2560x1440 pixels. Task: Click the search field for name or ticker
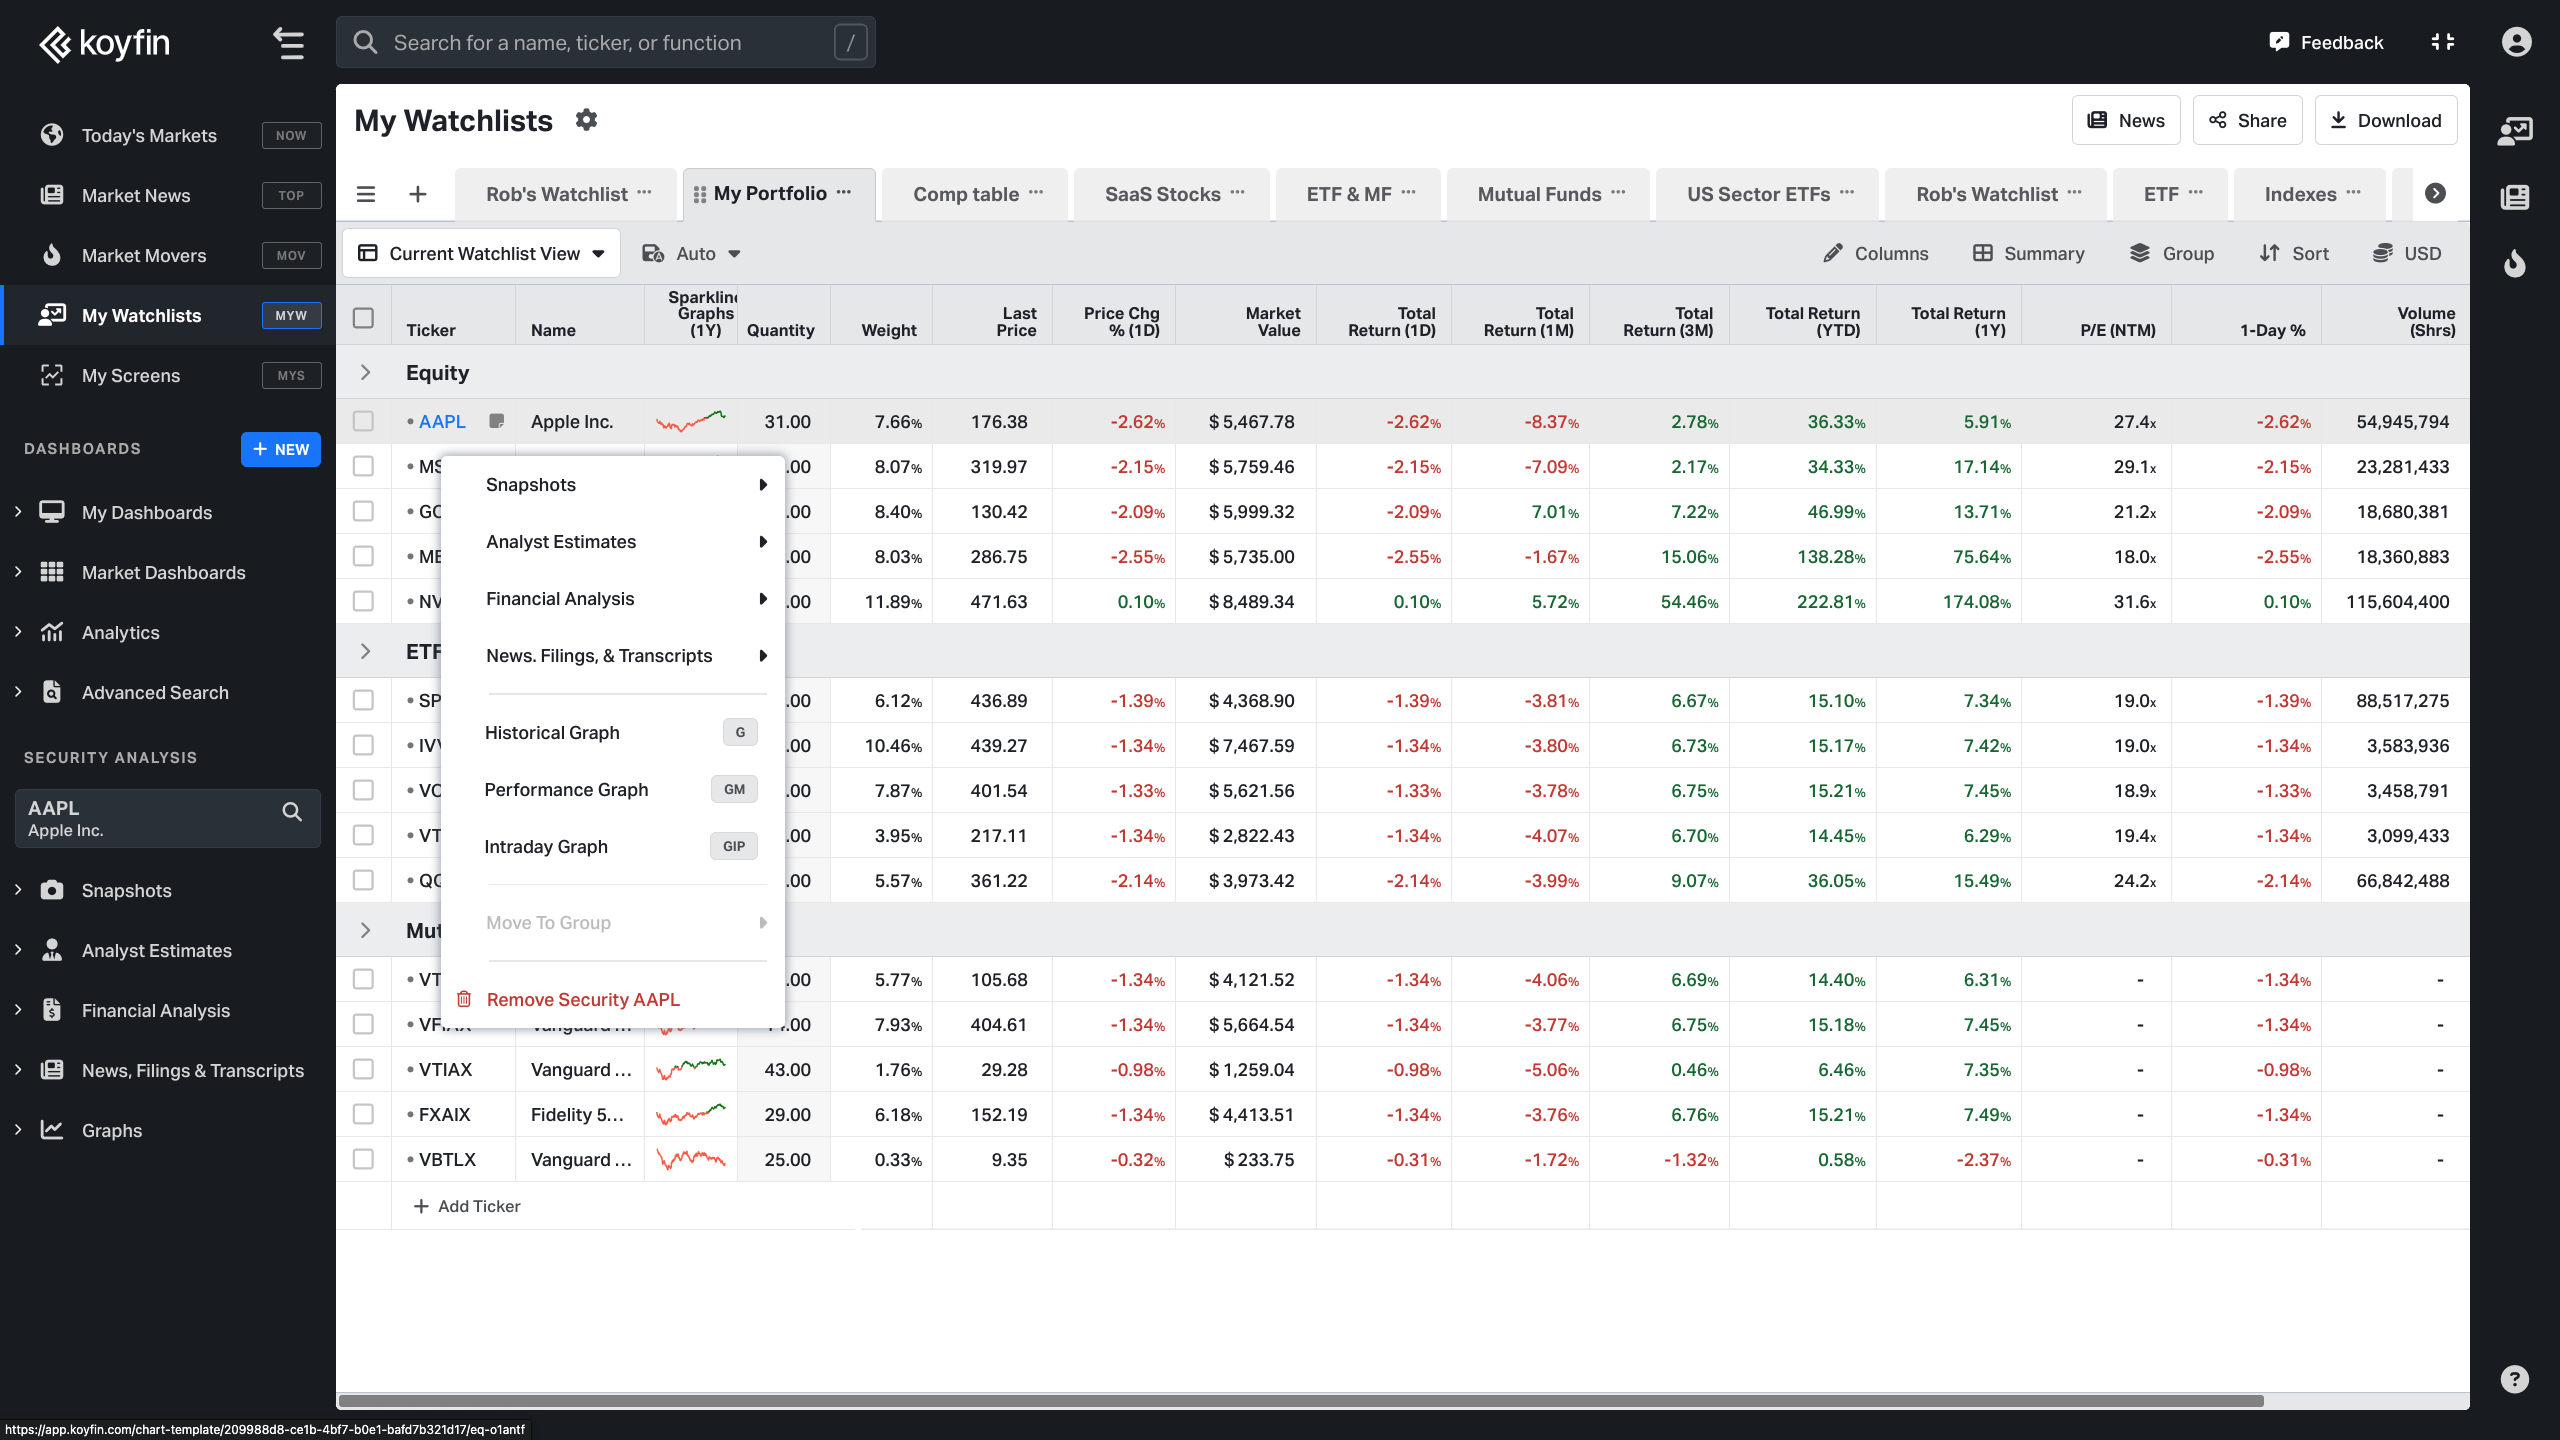click(605, 42)
